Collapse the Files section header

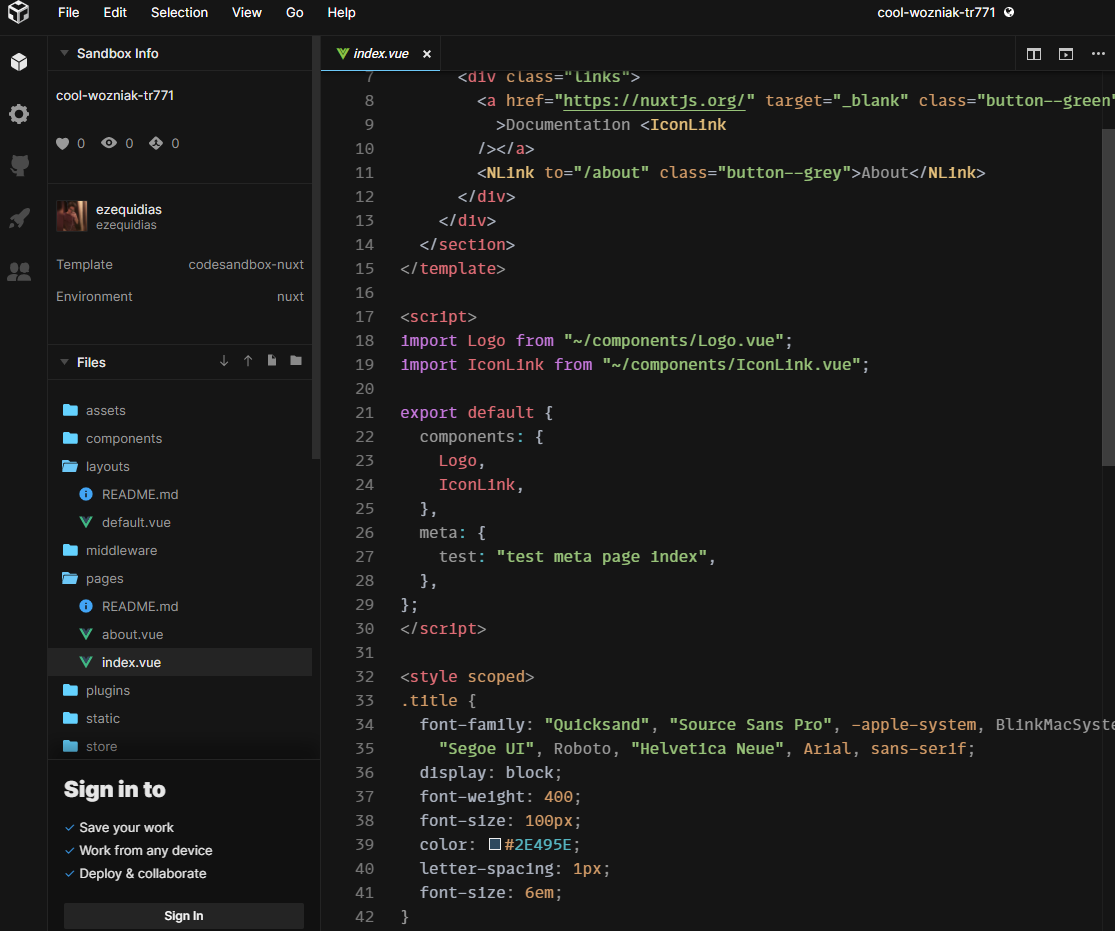65,361
